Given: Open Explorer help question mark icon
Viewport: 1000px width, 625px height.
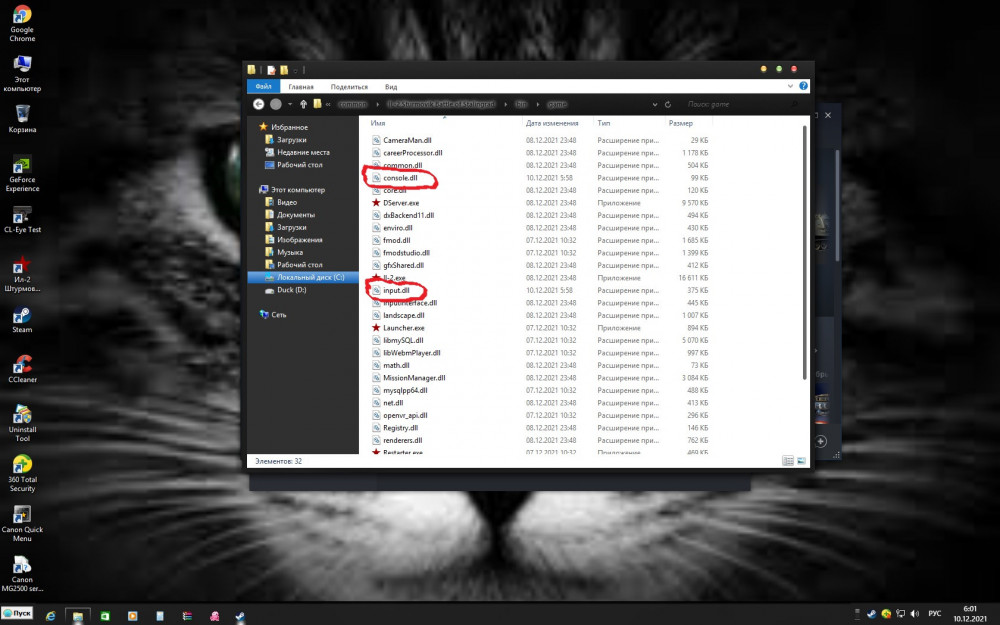Looking at the screenshot, I should (x=803, y=86).
